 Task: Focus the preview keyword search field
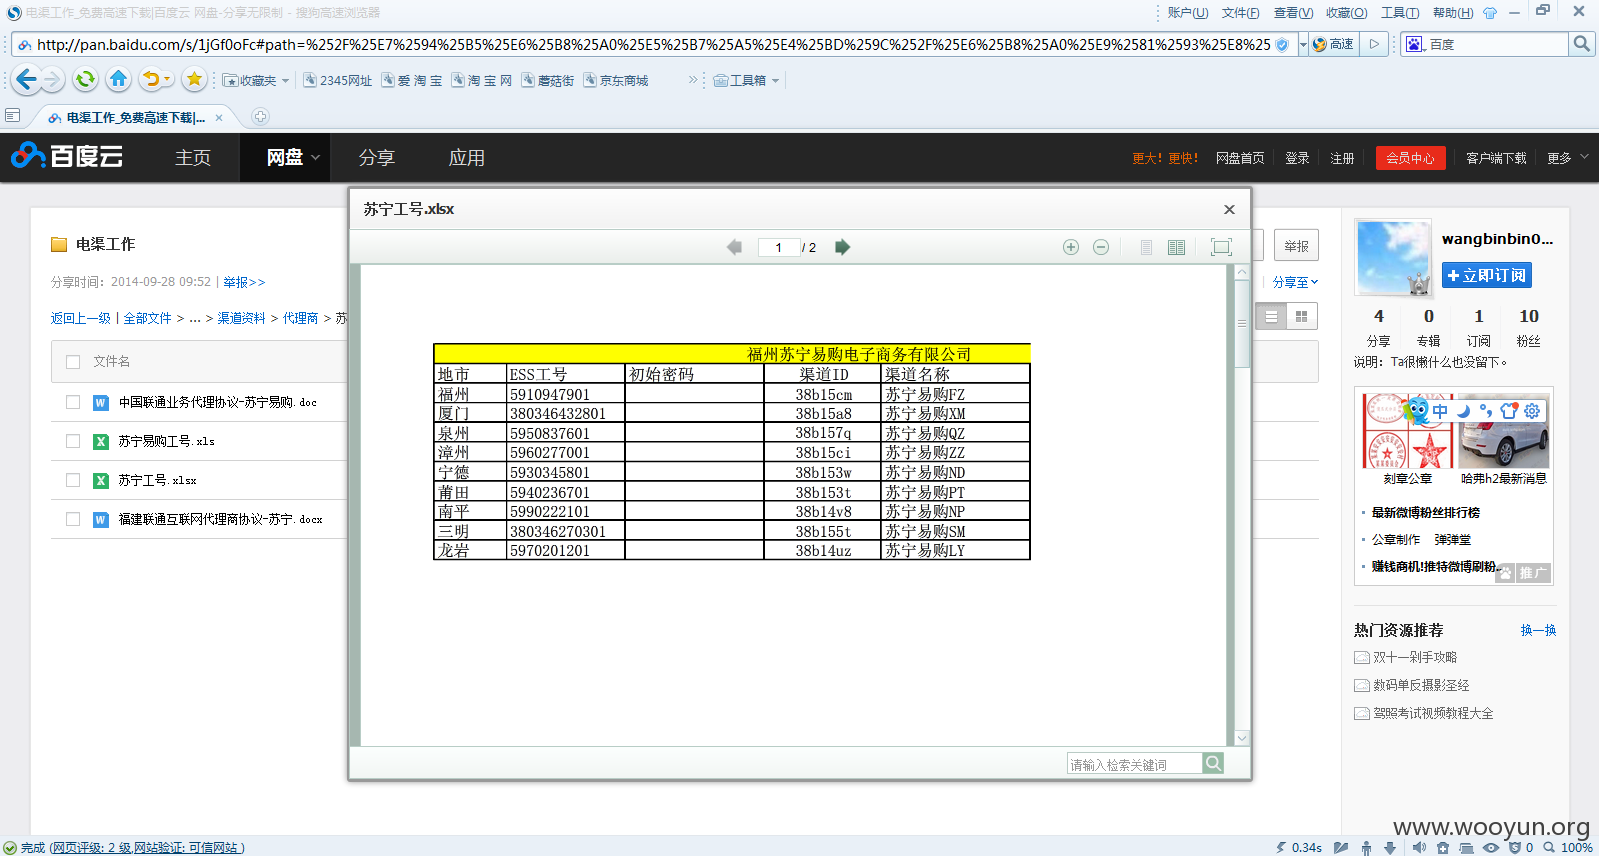pyautogui.click(x=1134, y=764)
